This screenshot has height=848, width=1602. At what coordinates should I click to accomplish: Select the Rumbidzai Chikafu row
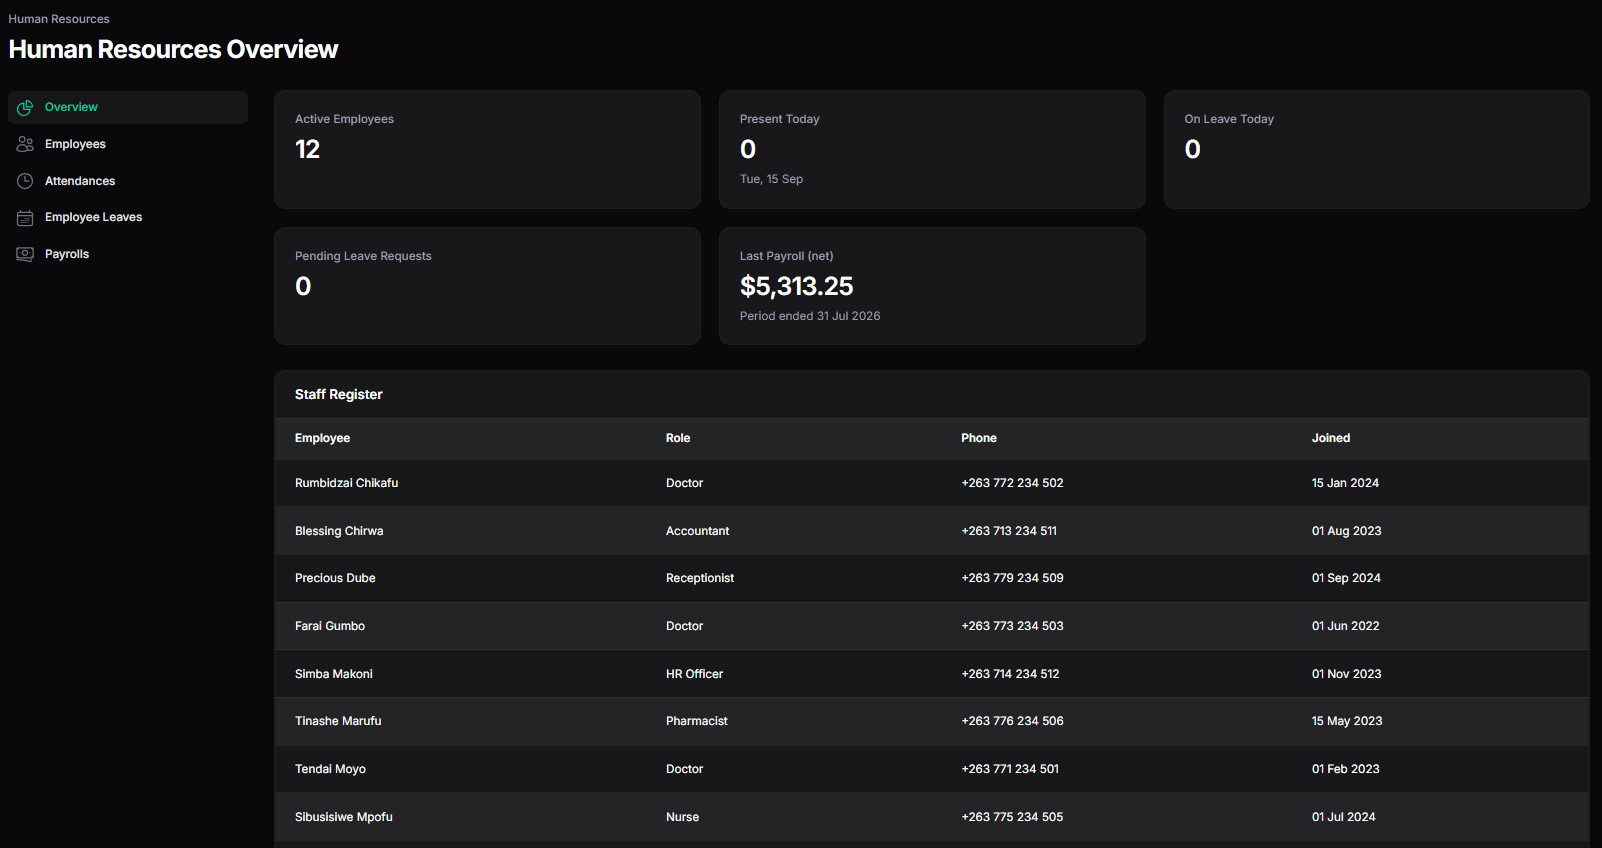click(x=932, y=483)
